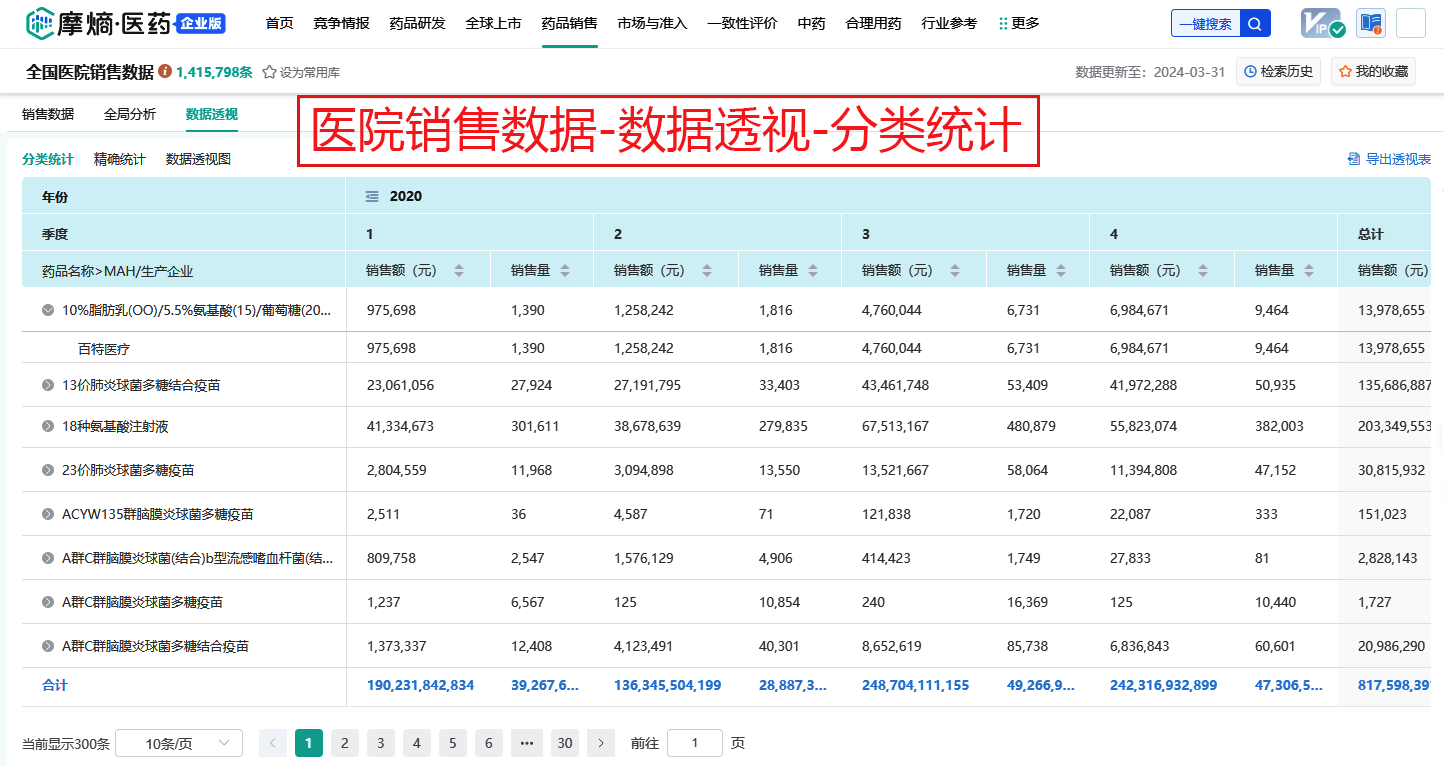Go to 首页 in top navigation

tap(280, 23)
